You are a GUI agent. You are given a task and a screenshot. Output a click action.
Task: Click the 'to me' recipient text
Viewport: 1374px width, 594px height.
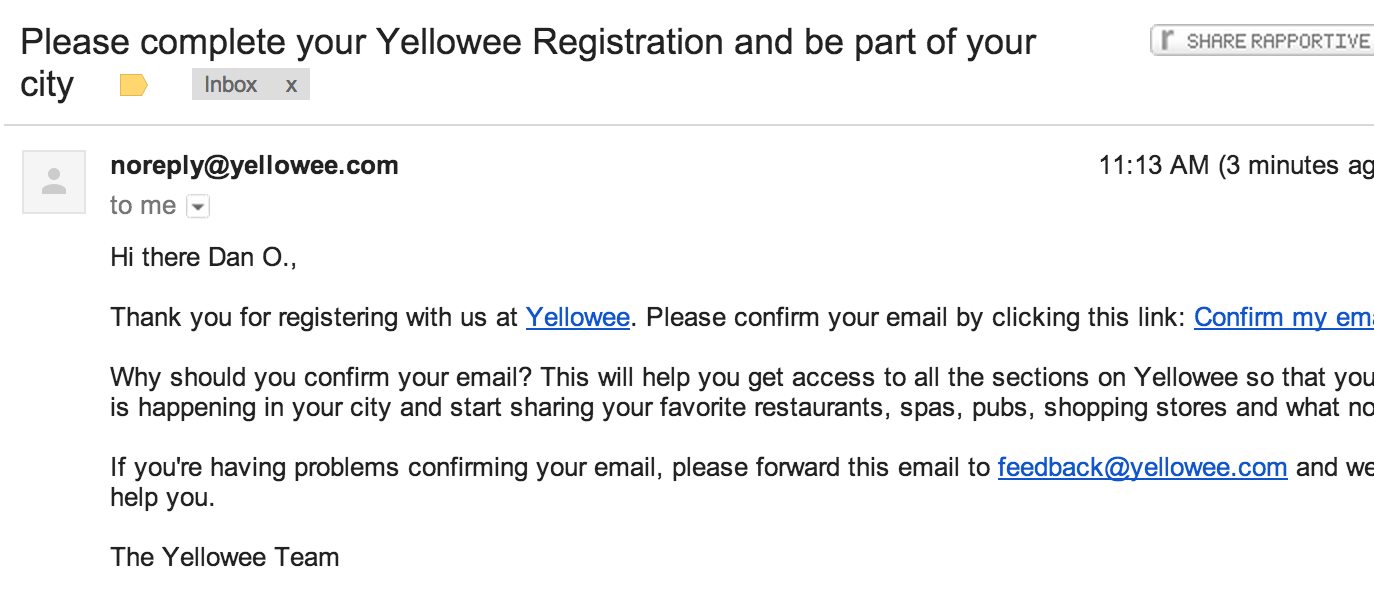(143, 206)
